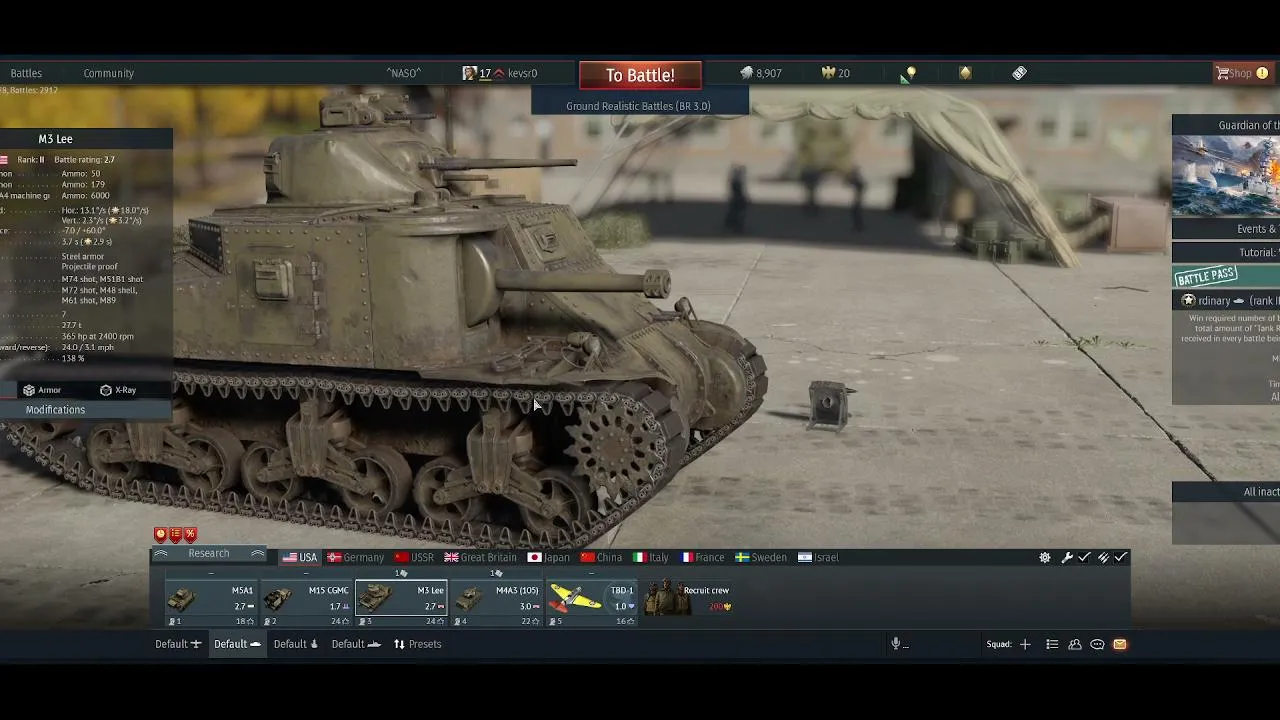Click the Shop yellow notification badge
1280x720 pixels.
(x=1262, y=73)
